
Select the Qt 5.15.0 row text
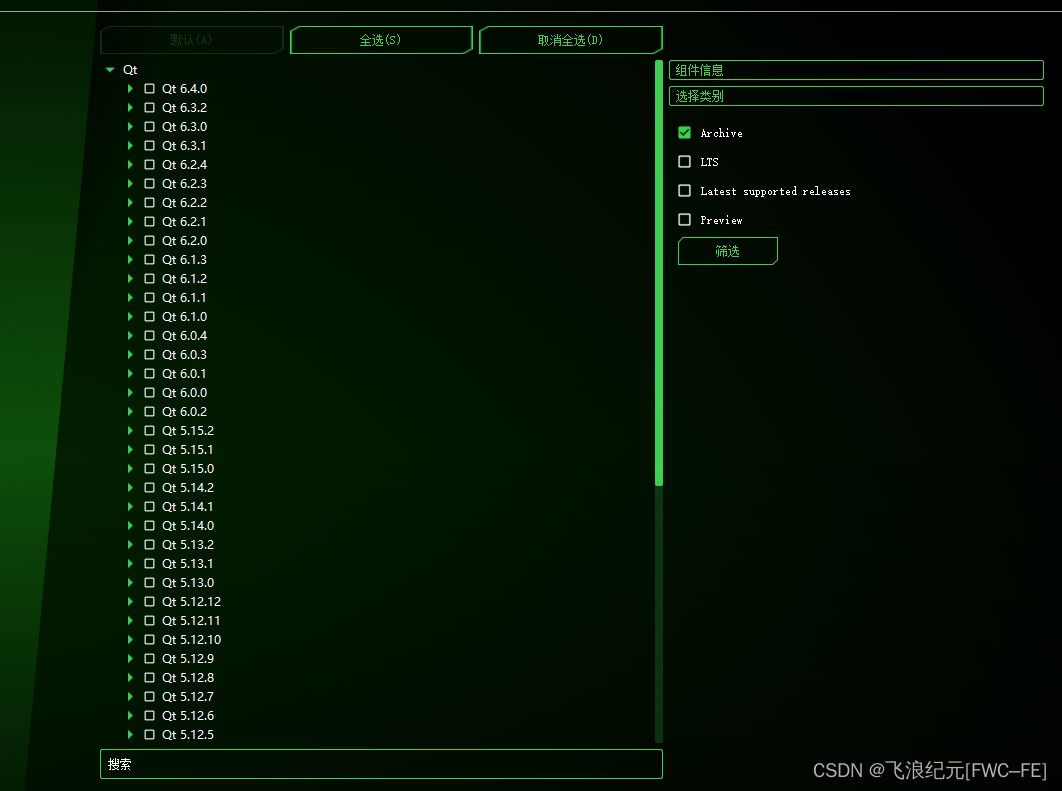point(188,469)
